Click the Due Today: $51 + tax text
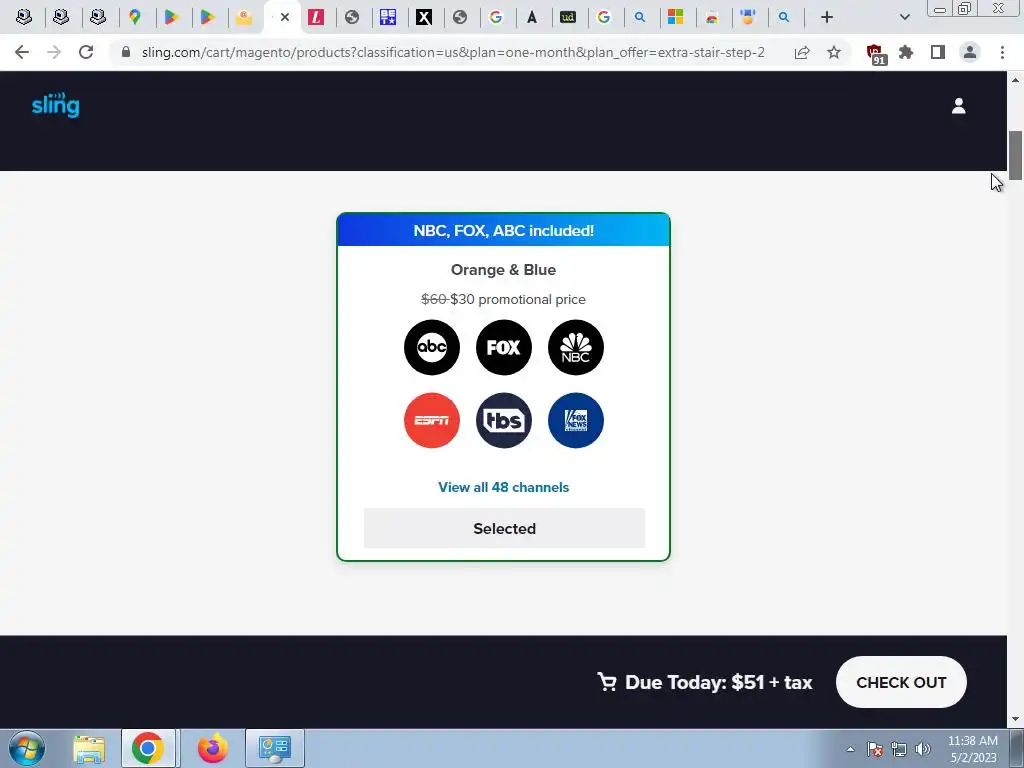Image resolution: width=1024 pixels, height=768 pixels. [718, 682]
